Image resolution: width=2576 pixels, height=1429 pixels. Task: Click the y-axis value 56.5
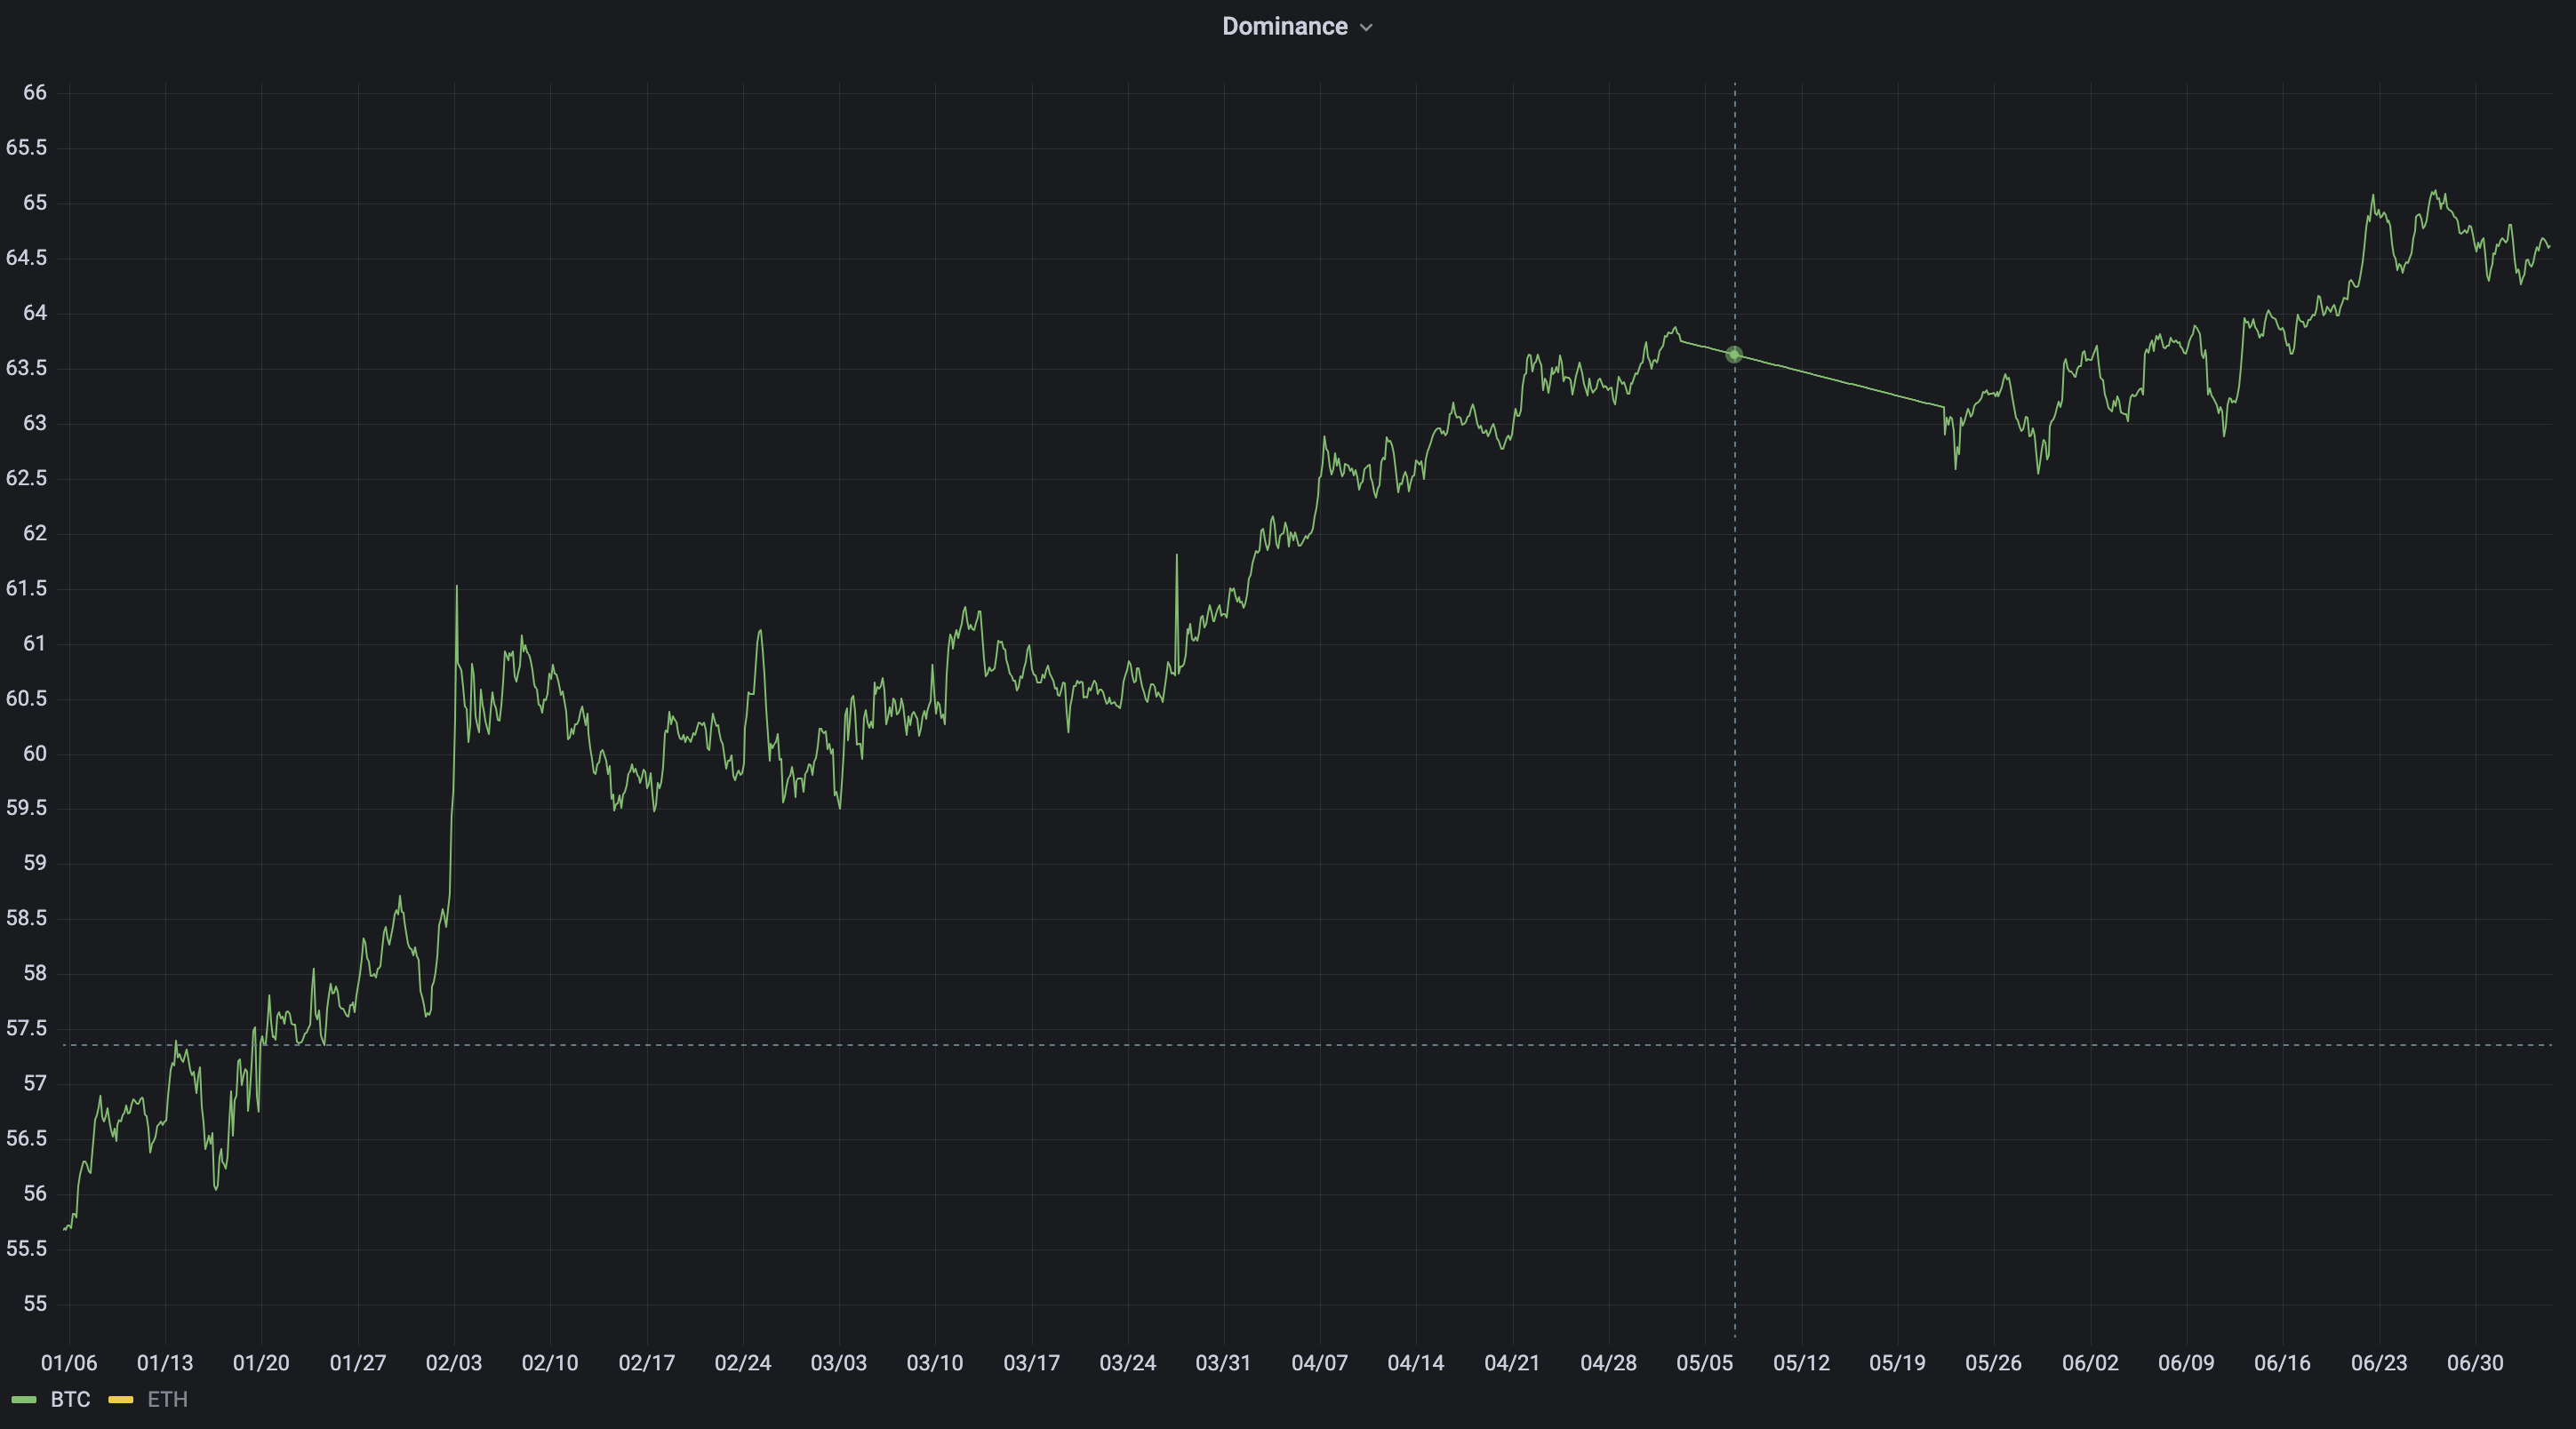coord(27,1139)
